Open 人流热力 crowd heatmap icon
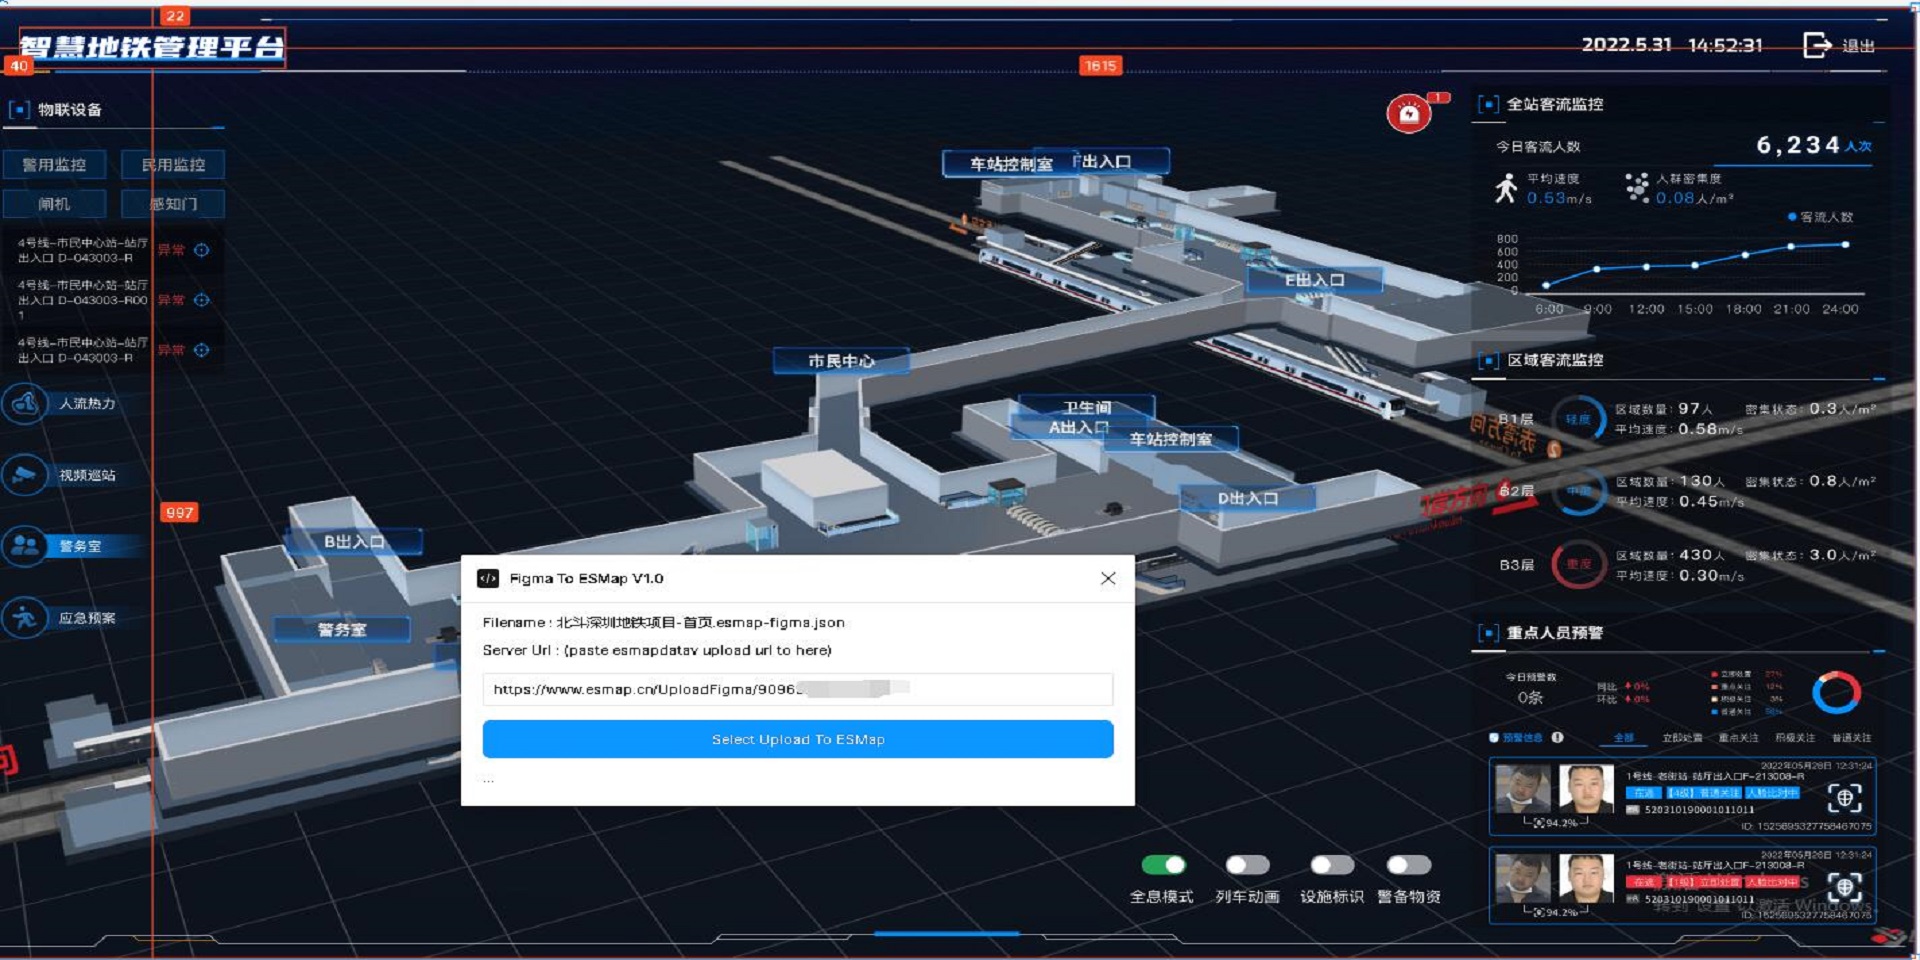This screenshot has width=1920, height=960. pos(24,404)
